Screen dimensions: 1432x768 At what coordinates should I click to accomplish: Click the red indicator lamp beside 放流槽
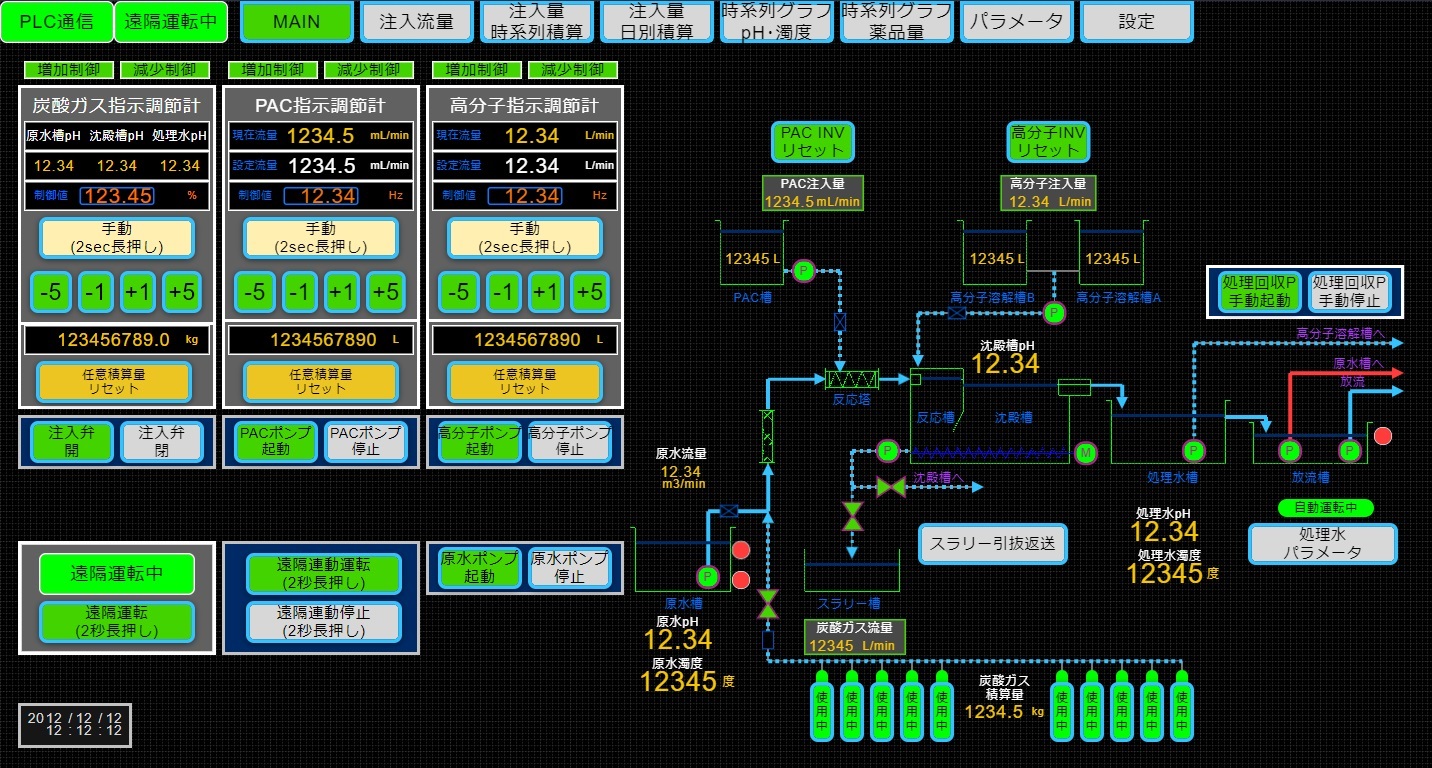[1383, 436]
